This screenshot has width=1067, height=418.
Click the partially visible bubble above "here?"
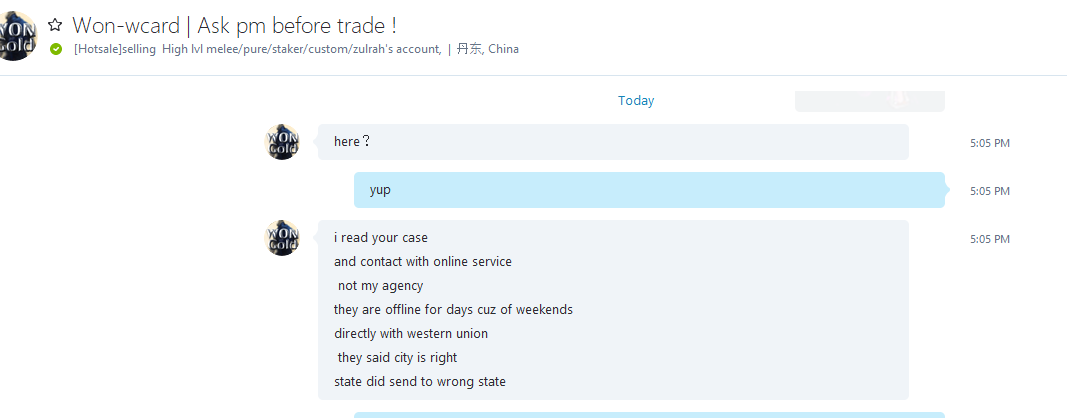pyautogui.click(x=870, y=101)
